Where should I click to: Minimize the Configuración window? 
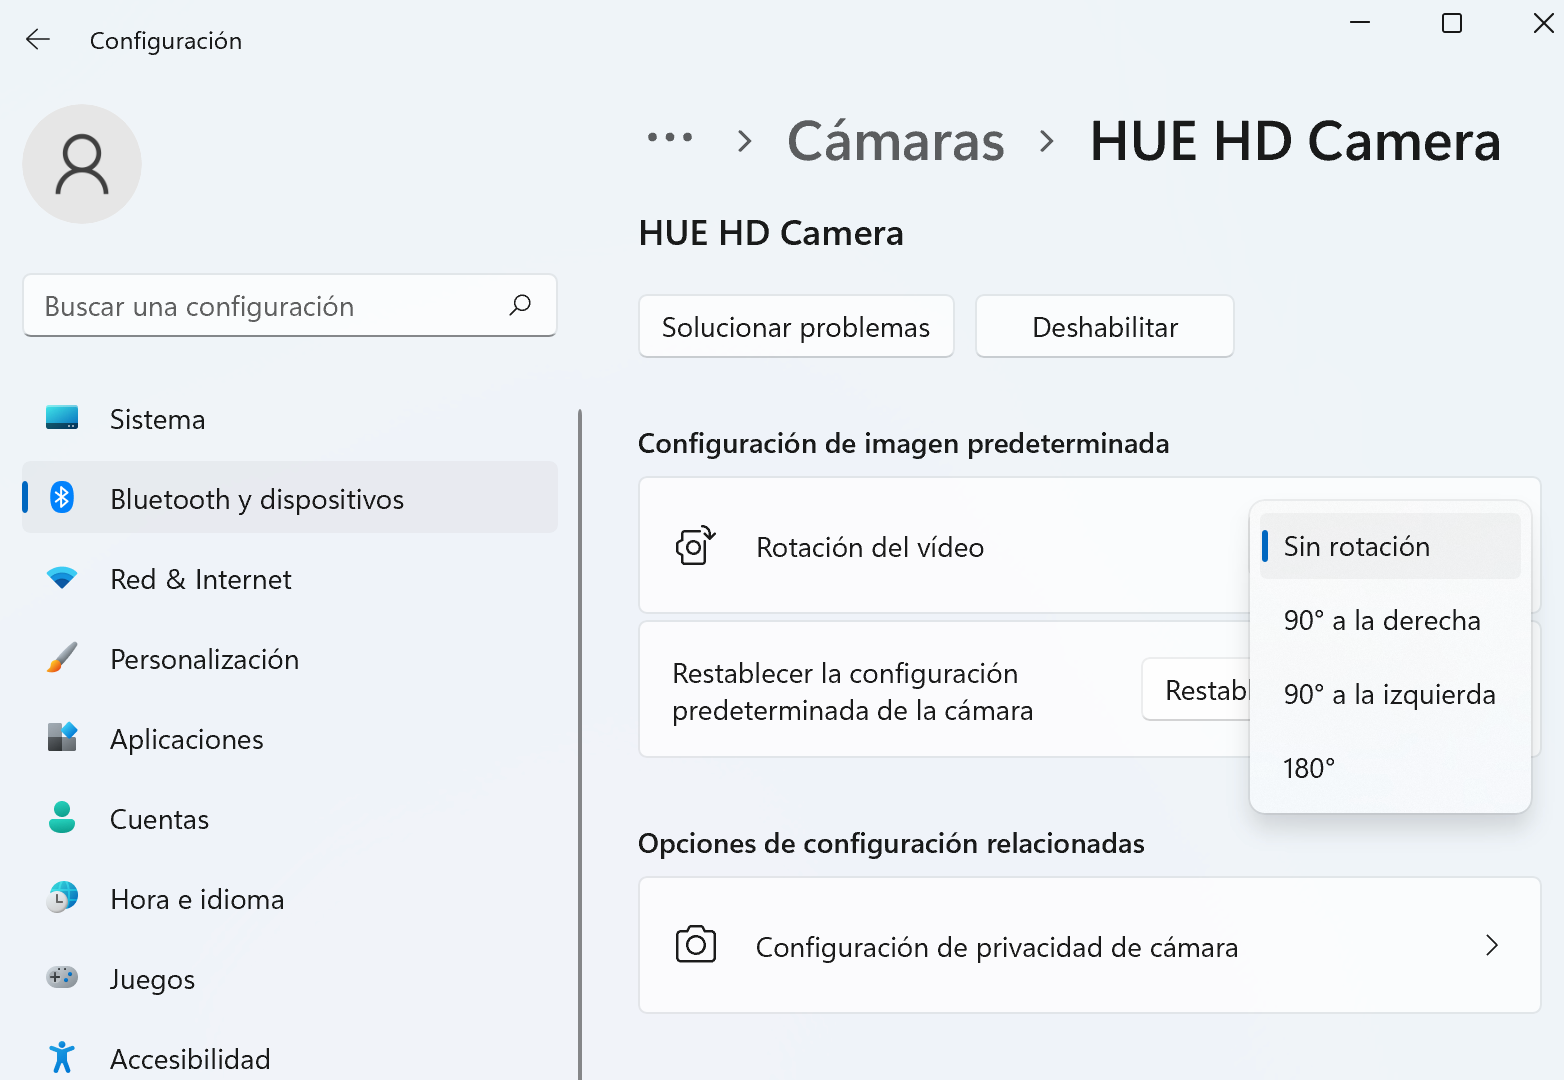pyautogui.click(x=1360, y=23)
